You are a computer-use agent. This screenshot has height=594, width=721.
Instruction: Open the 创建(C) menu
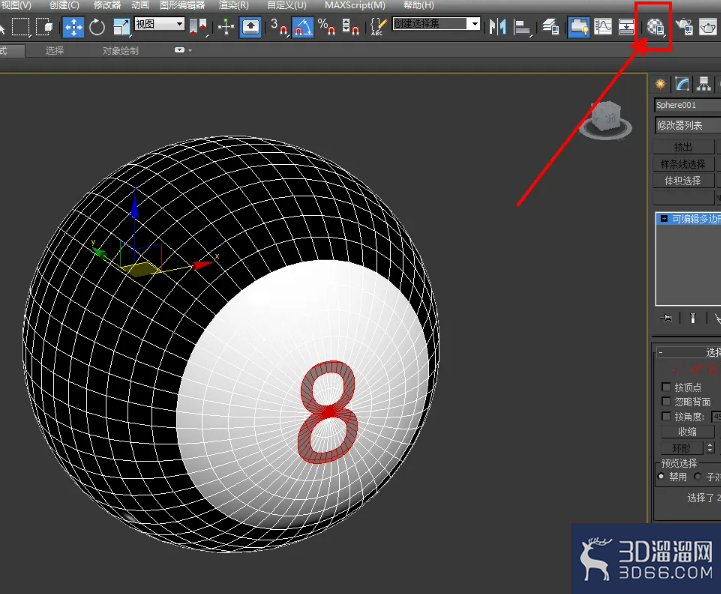point(64,6)
